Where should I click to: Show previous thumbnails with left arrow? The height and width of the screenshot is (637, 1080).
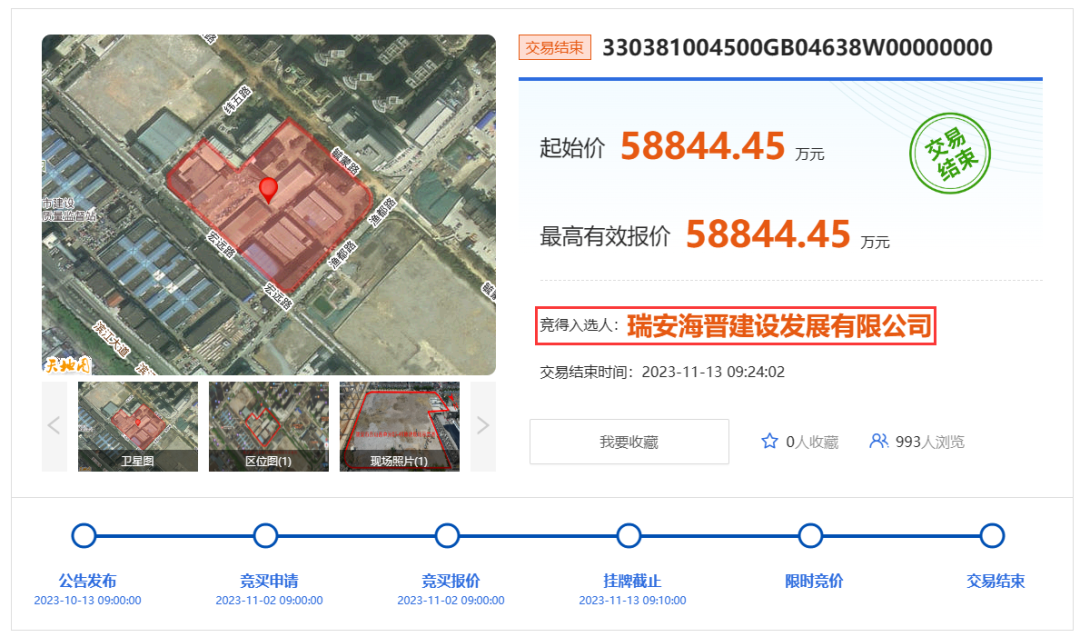coord(55,426)
